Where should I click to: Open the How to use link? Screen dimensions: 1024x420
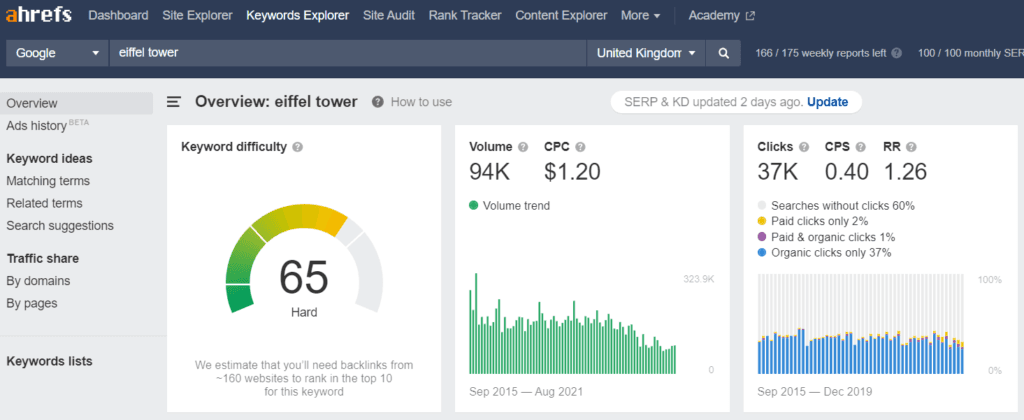click(x=421, y=102)
